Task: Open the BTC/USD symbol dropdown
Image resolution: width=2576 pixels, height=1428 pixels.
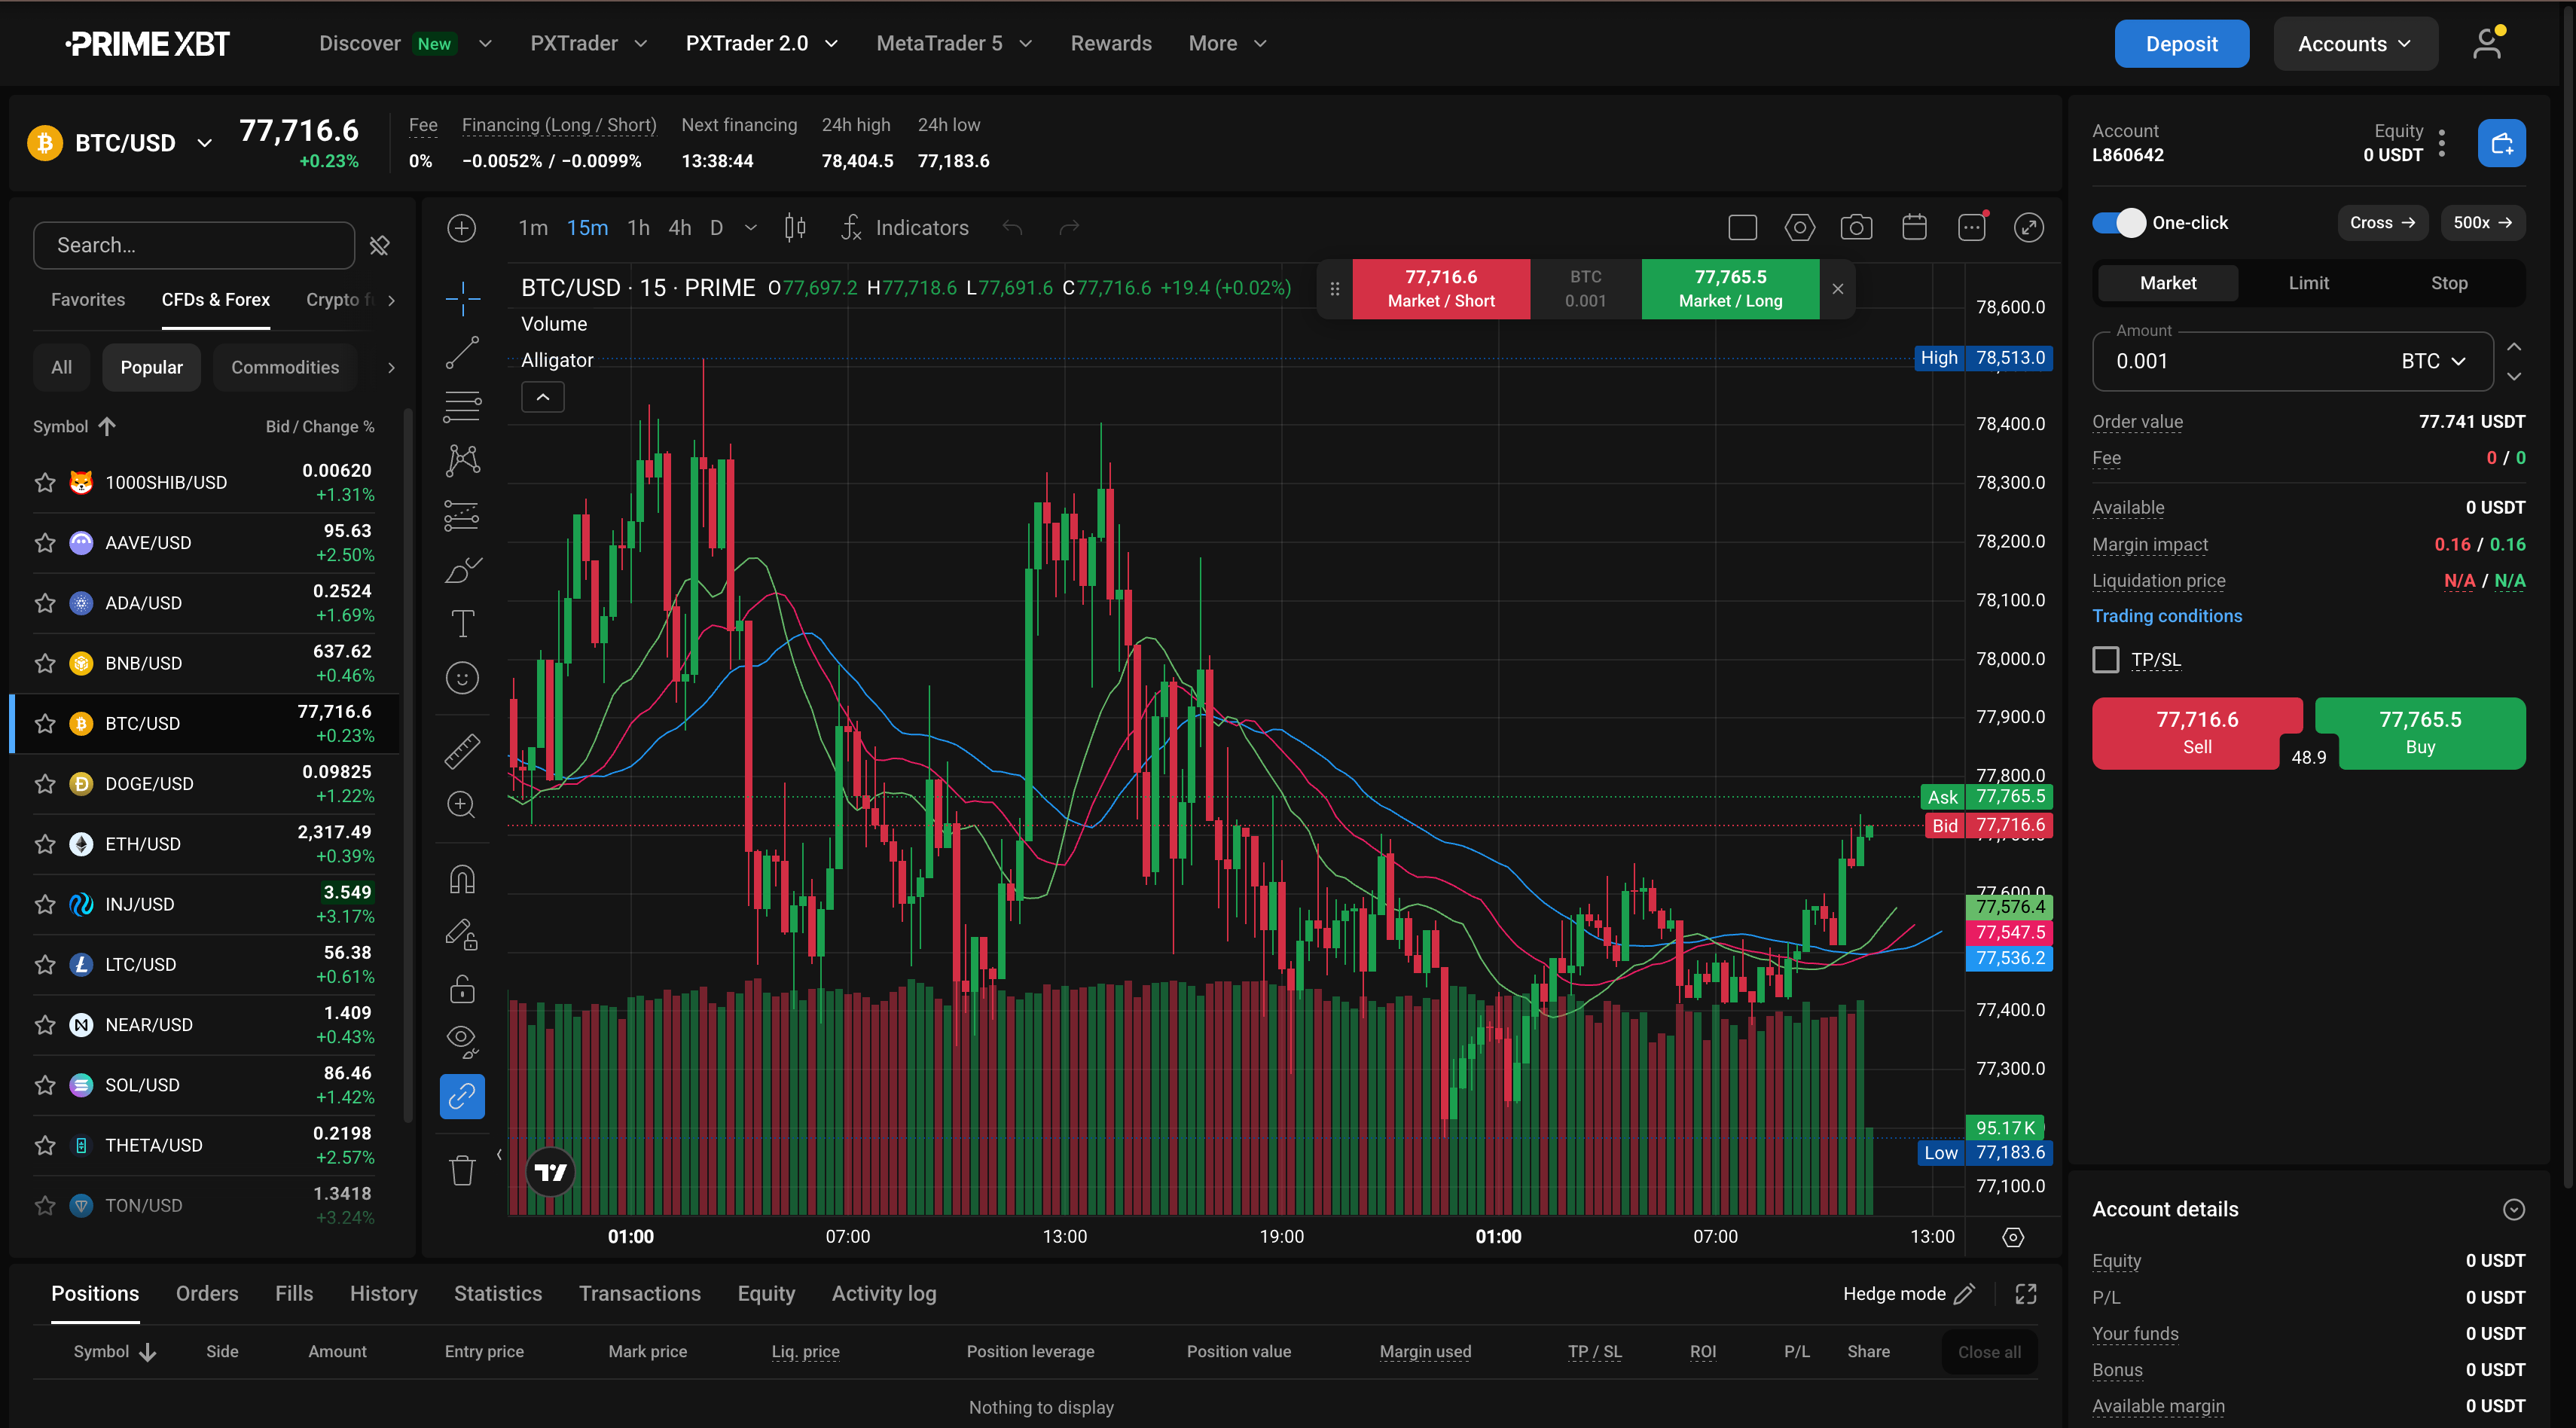Action: coord(204,143)
